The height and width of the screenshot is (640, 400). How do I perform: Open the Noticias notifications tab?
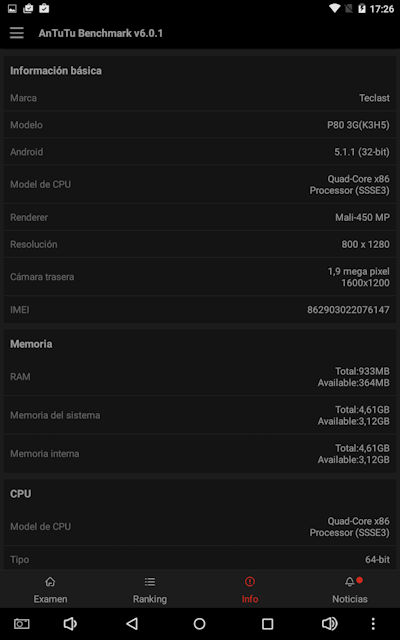(350, 590)
